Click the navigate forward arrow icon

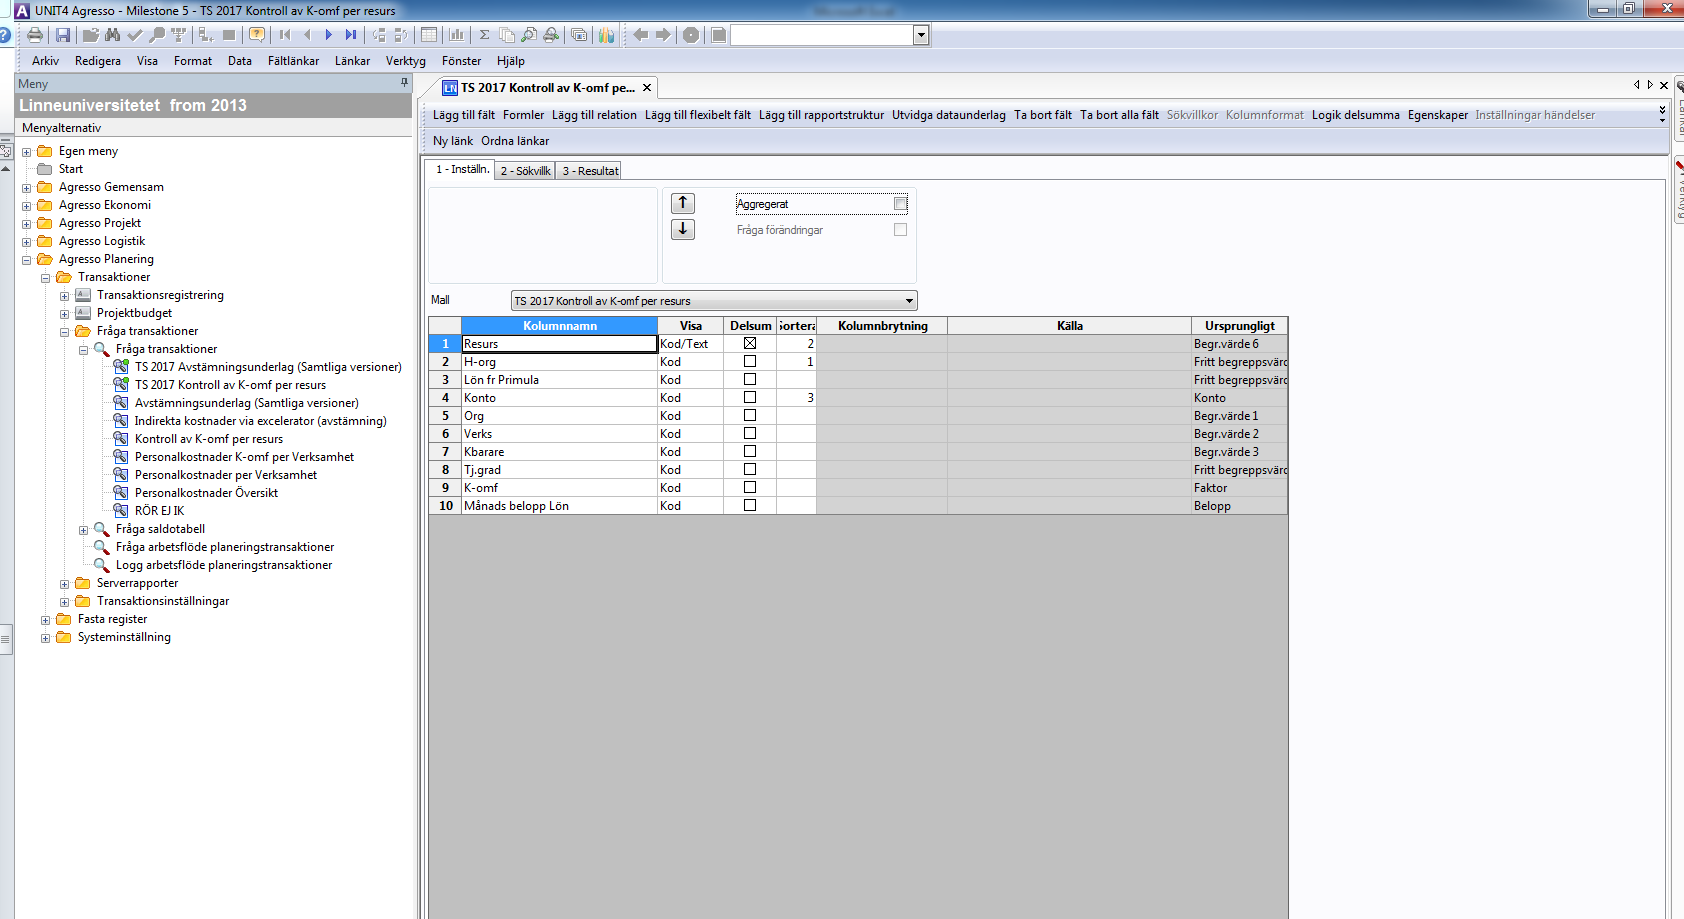point(663,35)
